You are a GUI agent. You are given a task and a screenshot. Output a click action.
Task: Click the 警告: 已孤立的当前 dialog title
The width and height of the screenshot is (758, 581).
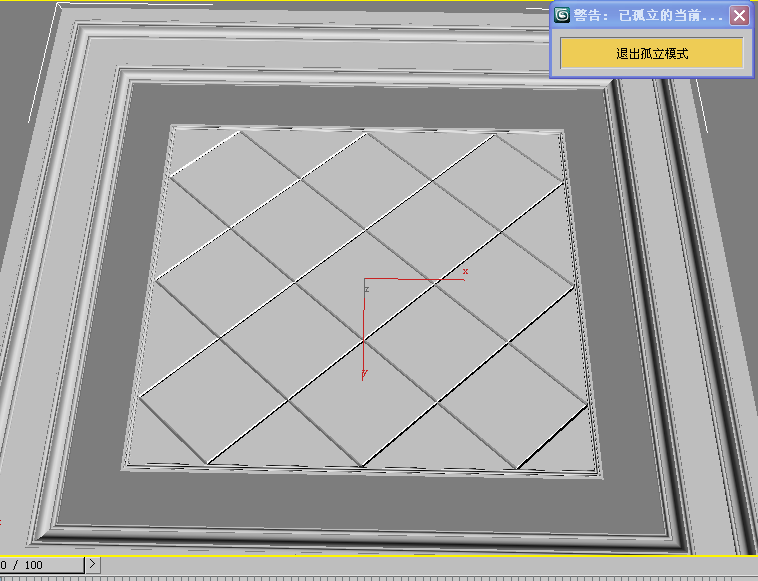[648, 15]
